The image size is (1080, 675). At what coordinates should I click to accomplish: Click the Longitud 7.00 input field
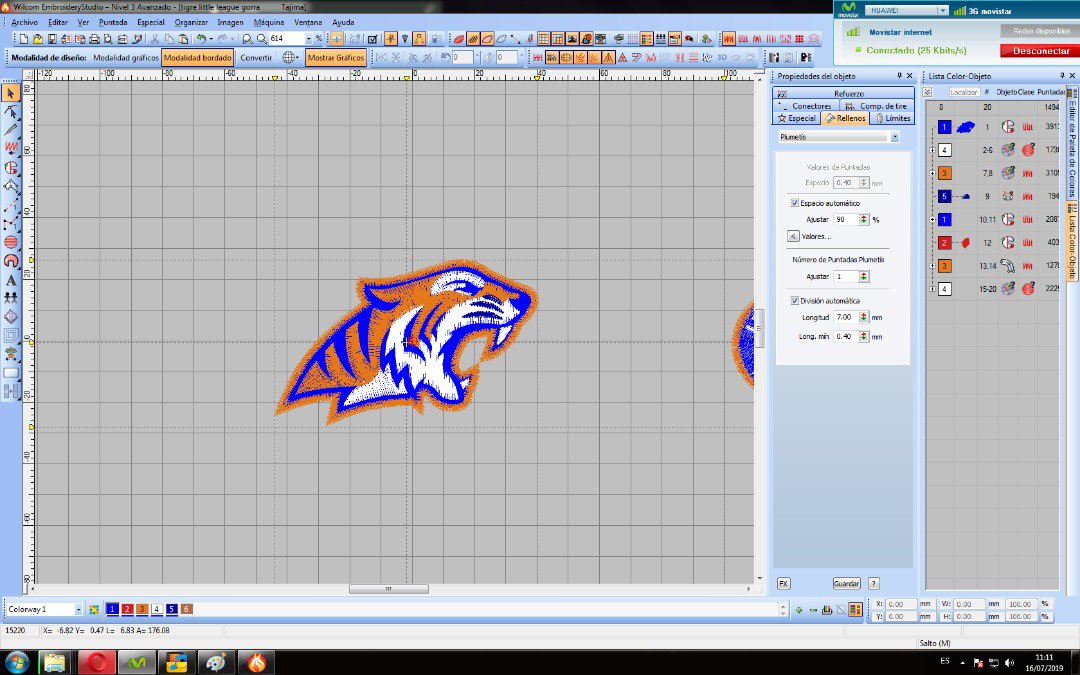[x=844, y=318]
